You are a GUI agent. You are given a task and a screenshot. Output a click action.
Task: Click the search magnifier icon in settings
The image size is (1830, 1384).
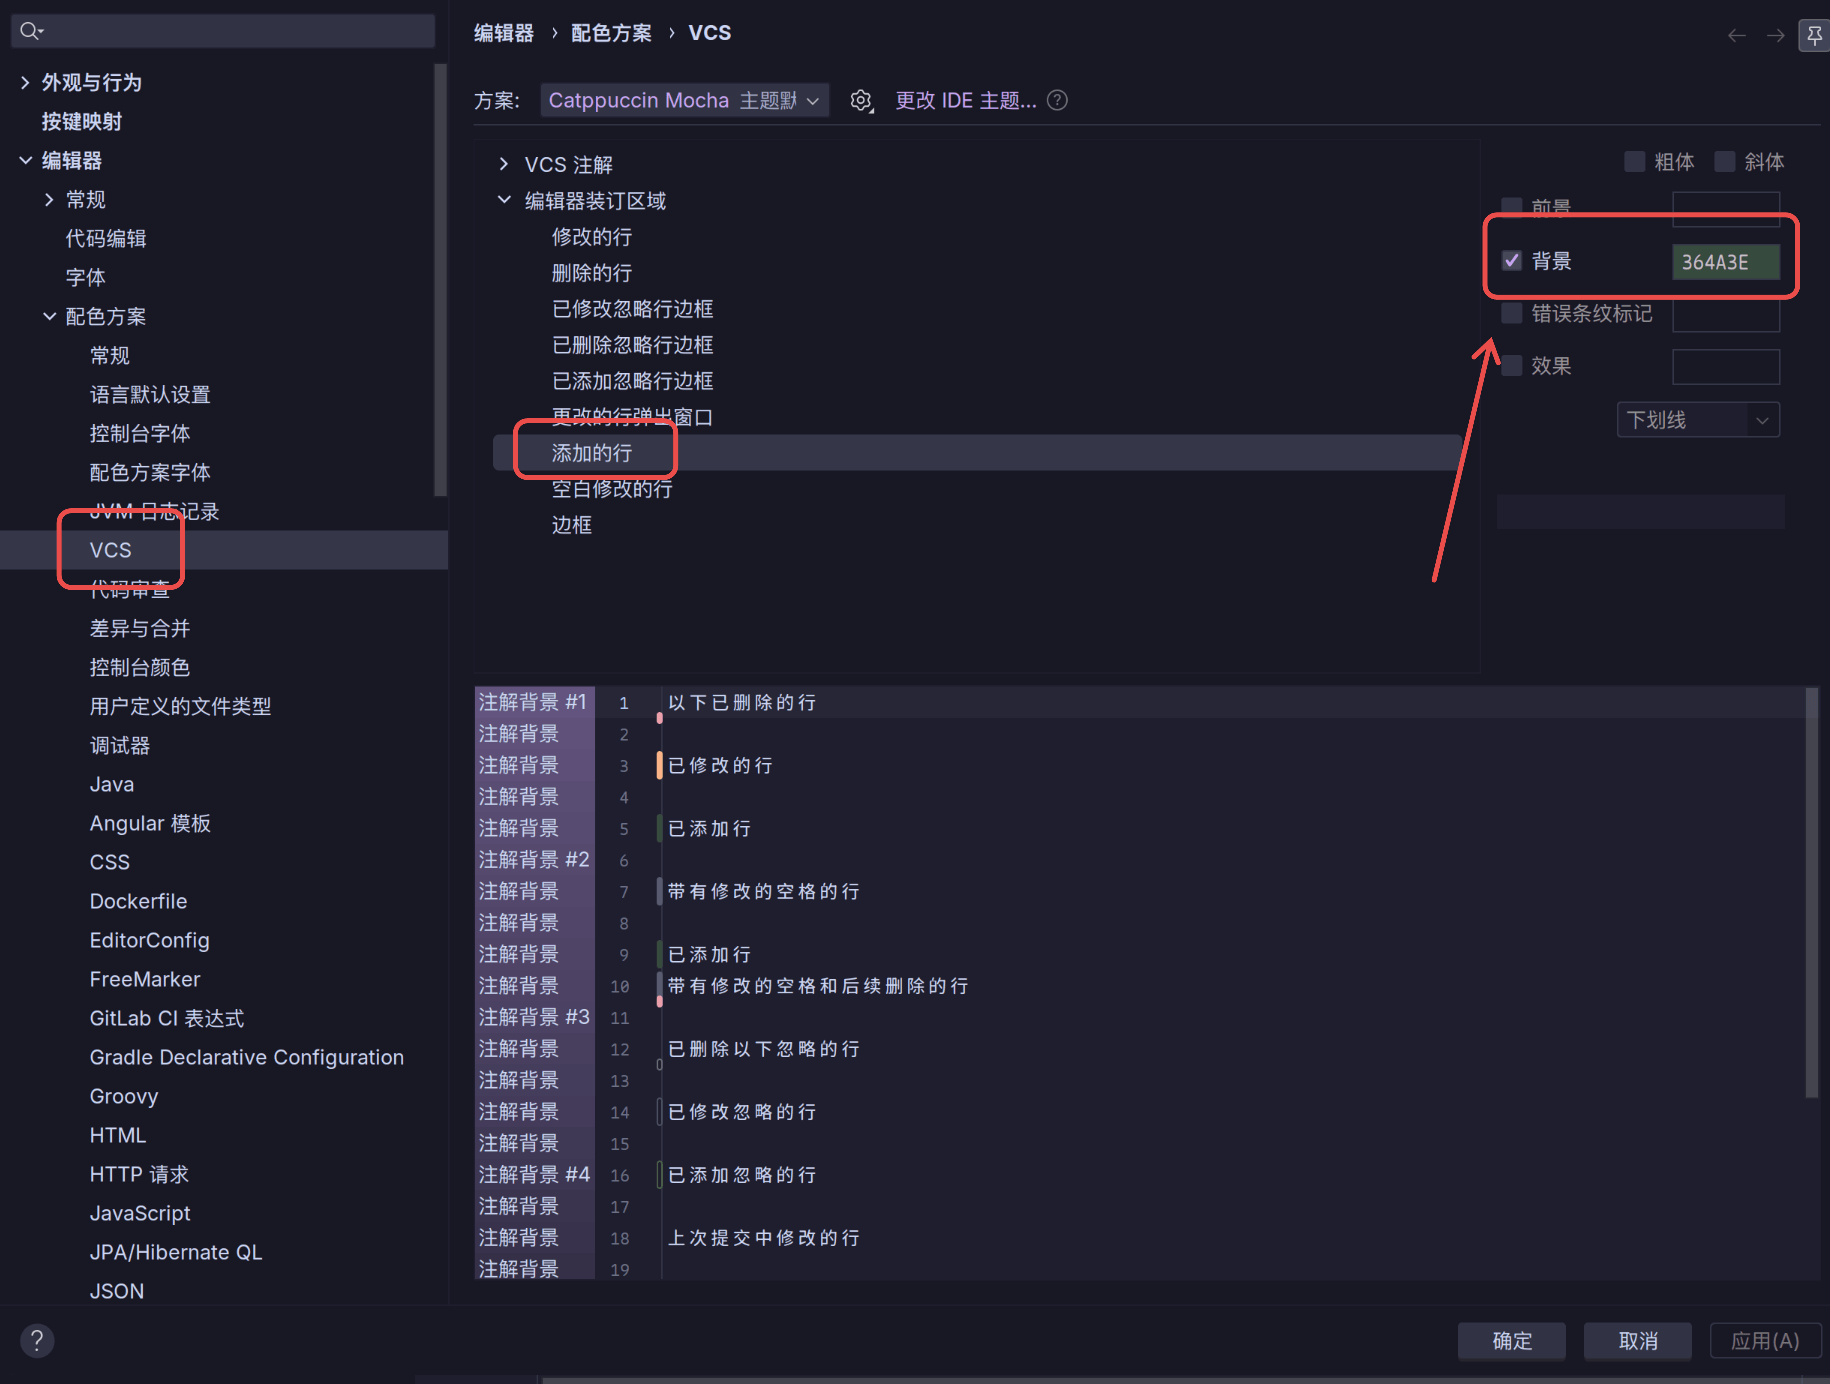(31, 31)
